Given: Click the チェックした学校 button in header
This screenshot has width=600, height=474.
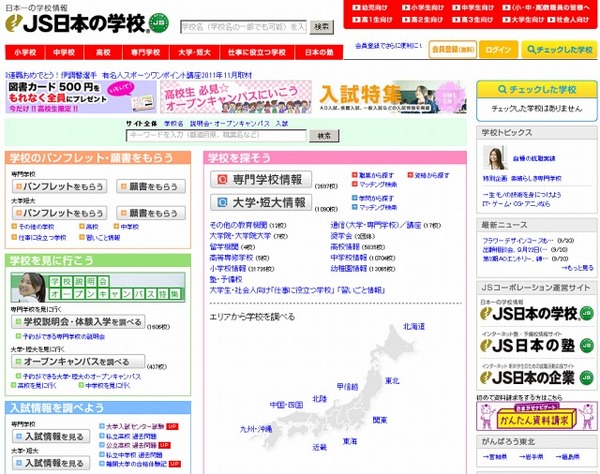Looking at the screenshot, I should coord(559,49).
